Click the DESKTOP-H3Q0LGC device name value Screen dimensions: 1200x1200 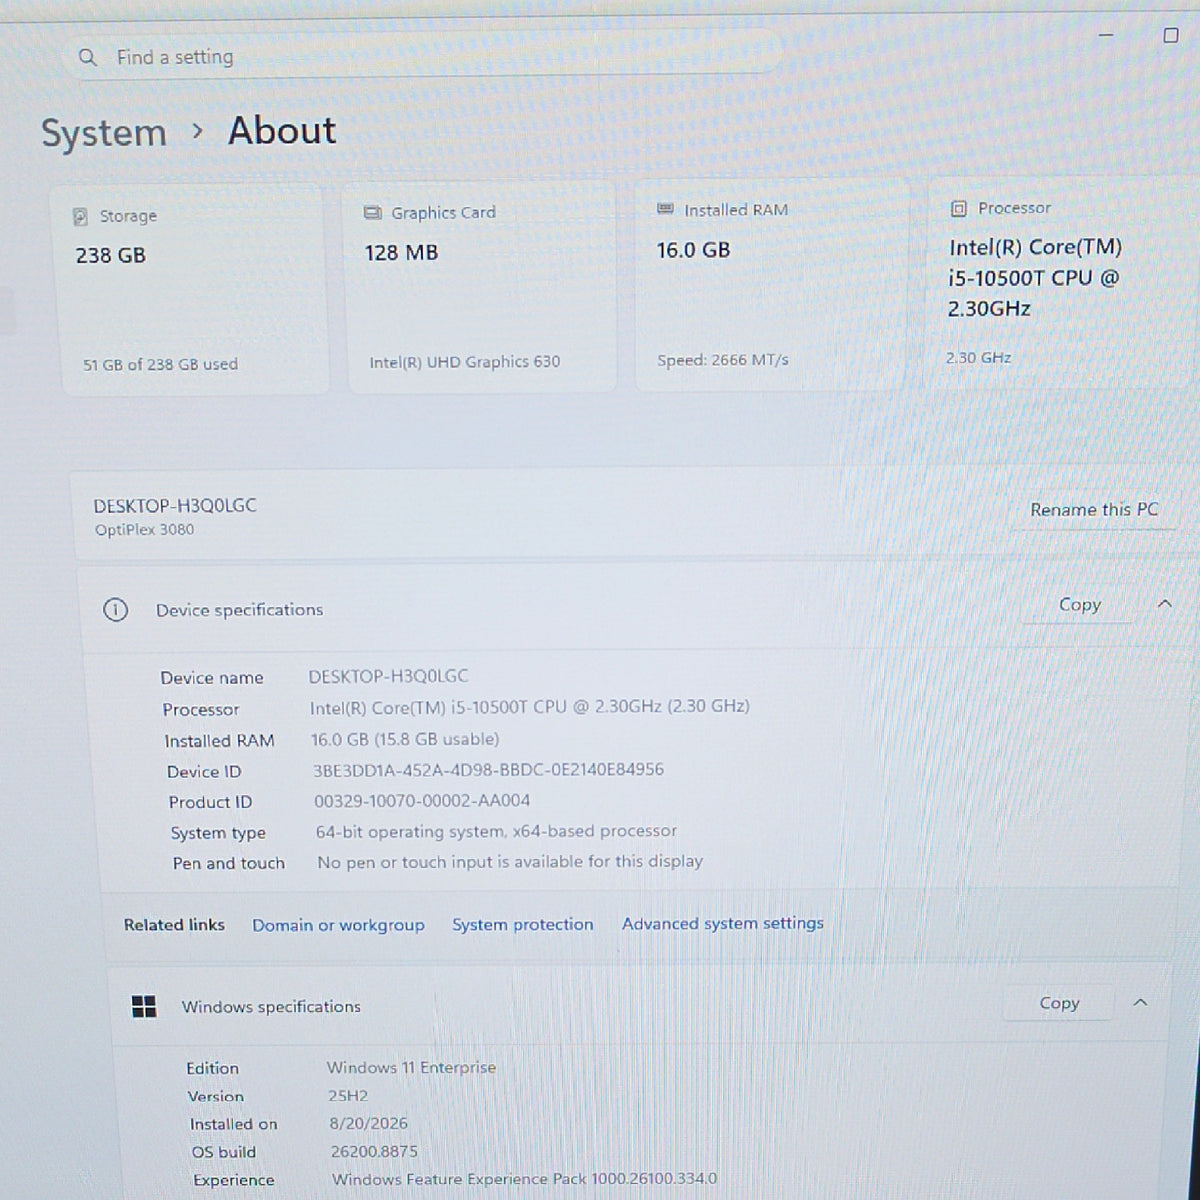pos(388,677)
